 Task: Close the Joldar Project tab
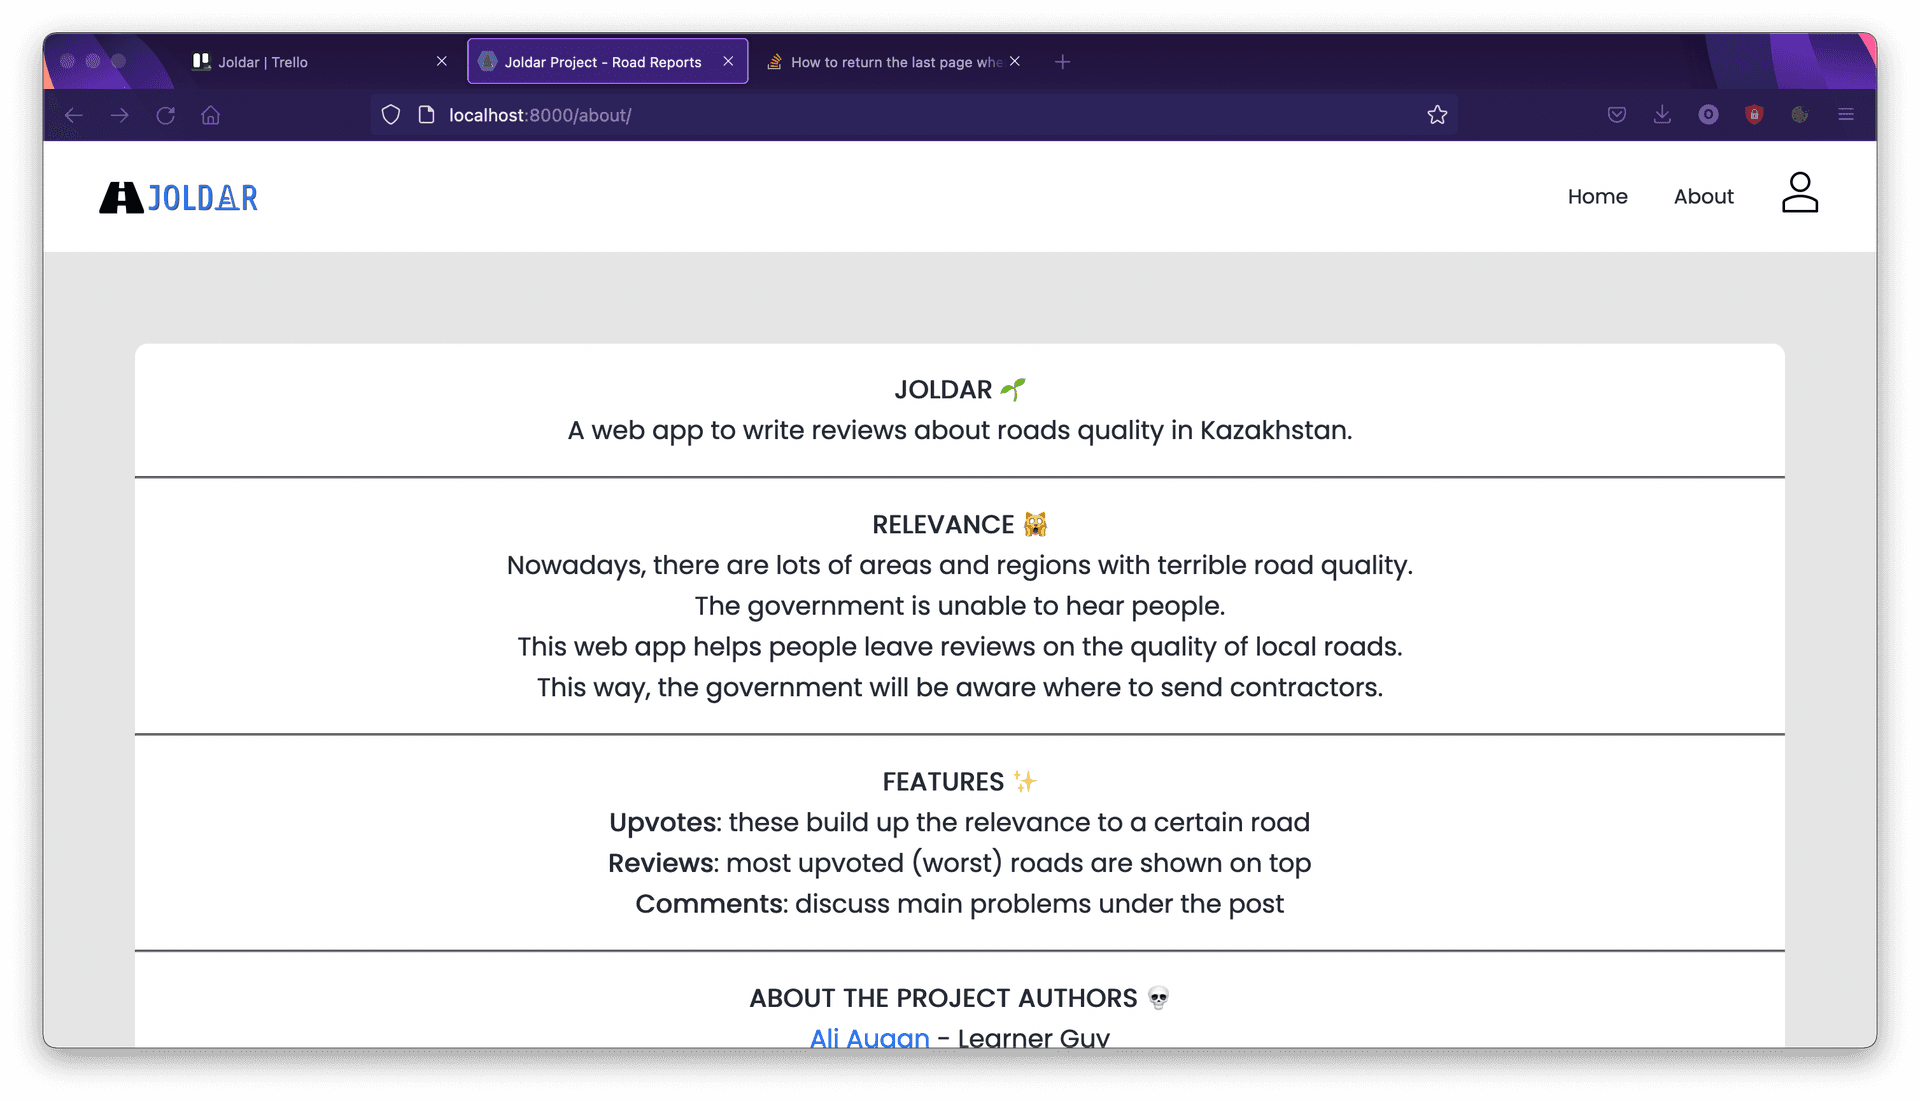pyautogui.click(x=728, y=62)
